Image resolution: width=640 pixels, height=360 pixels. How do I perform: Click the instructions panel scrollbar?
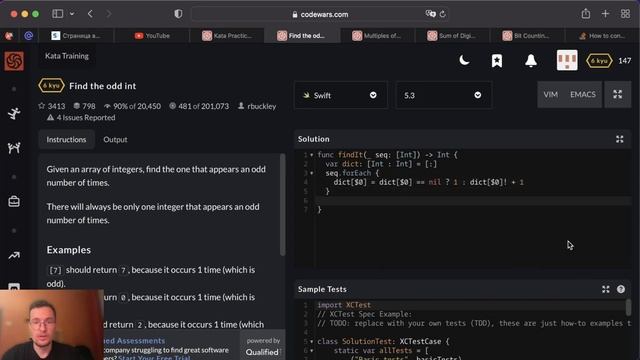click(282, 205)
